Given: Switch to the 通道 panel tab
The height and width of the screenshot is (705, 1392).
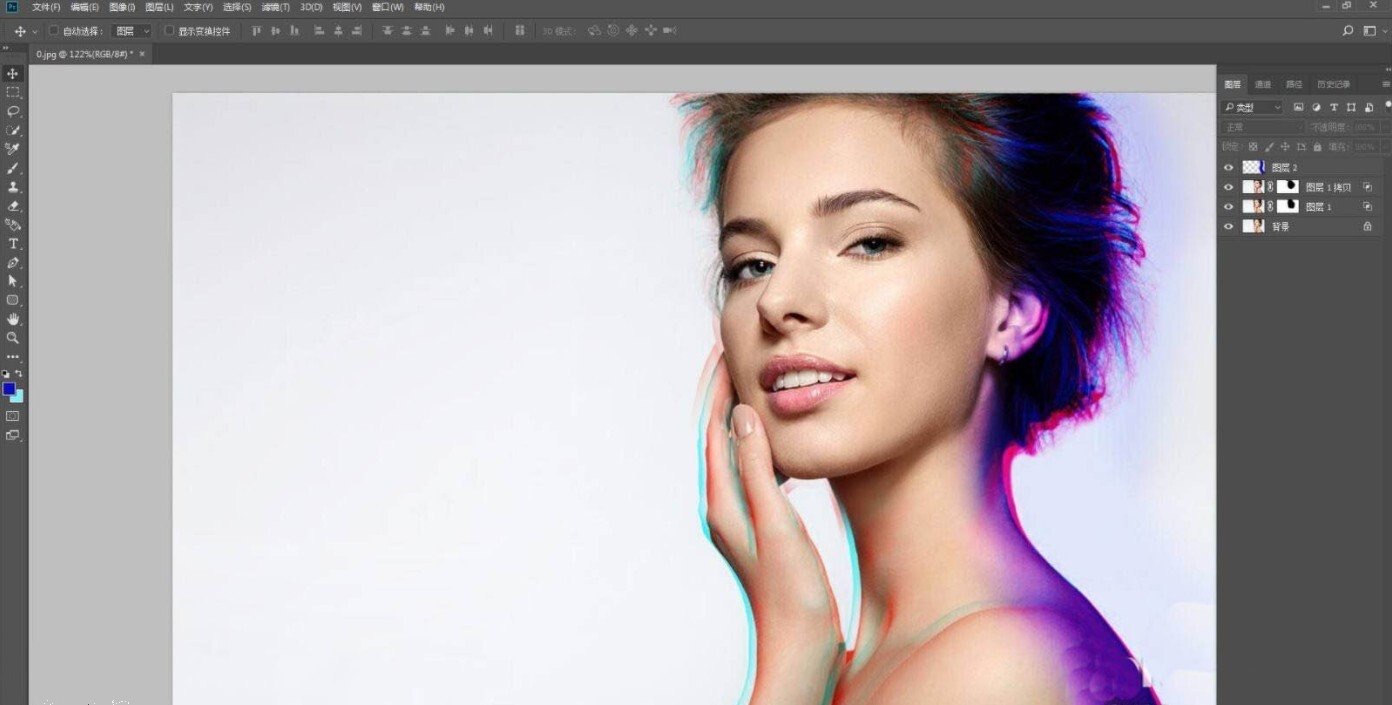Looking at the screenshot, I should tap(1263, 84).
